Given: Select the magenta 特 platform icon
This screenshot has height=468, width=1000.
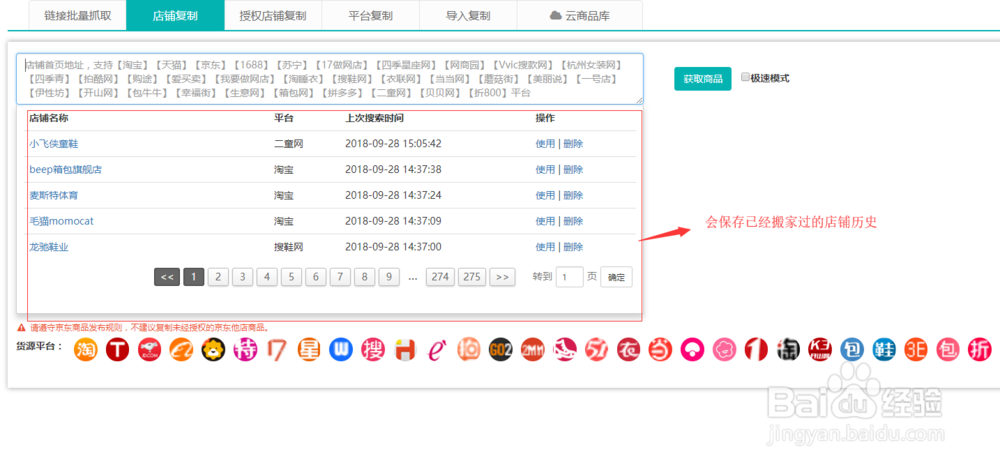Looking at the screenshot, I should [x=246, y=349].
